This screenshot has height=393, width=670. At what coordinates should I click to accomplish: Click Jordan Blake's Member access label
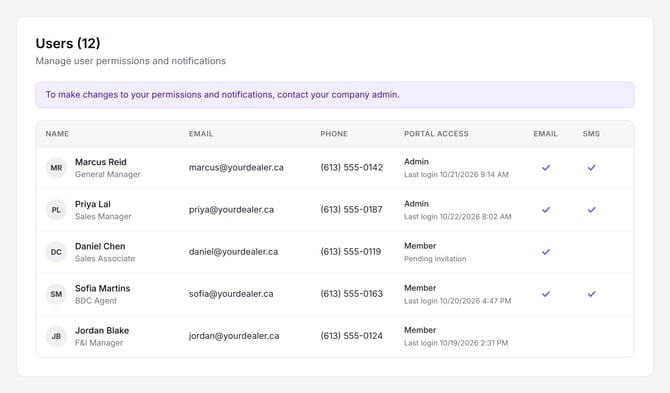420,330
